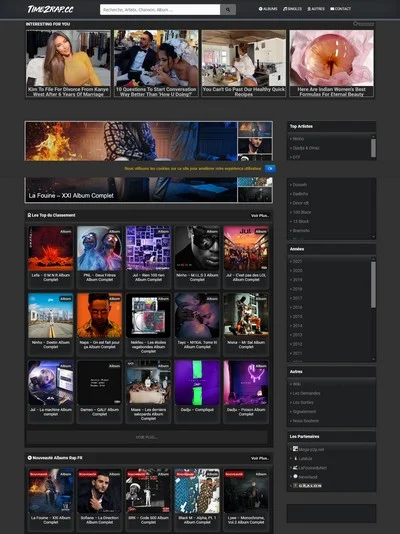Open the Contact menu item
This screenshot has height=534, width=400.
pos(340,9)
